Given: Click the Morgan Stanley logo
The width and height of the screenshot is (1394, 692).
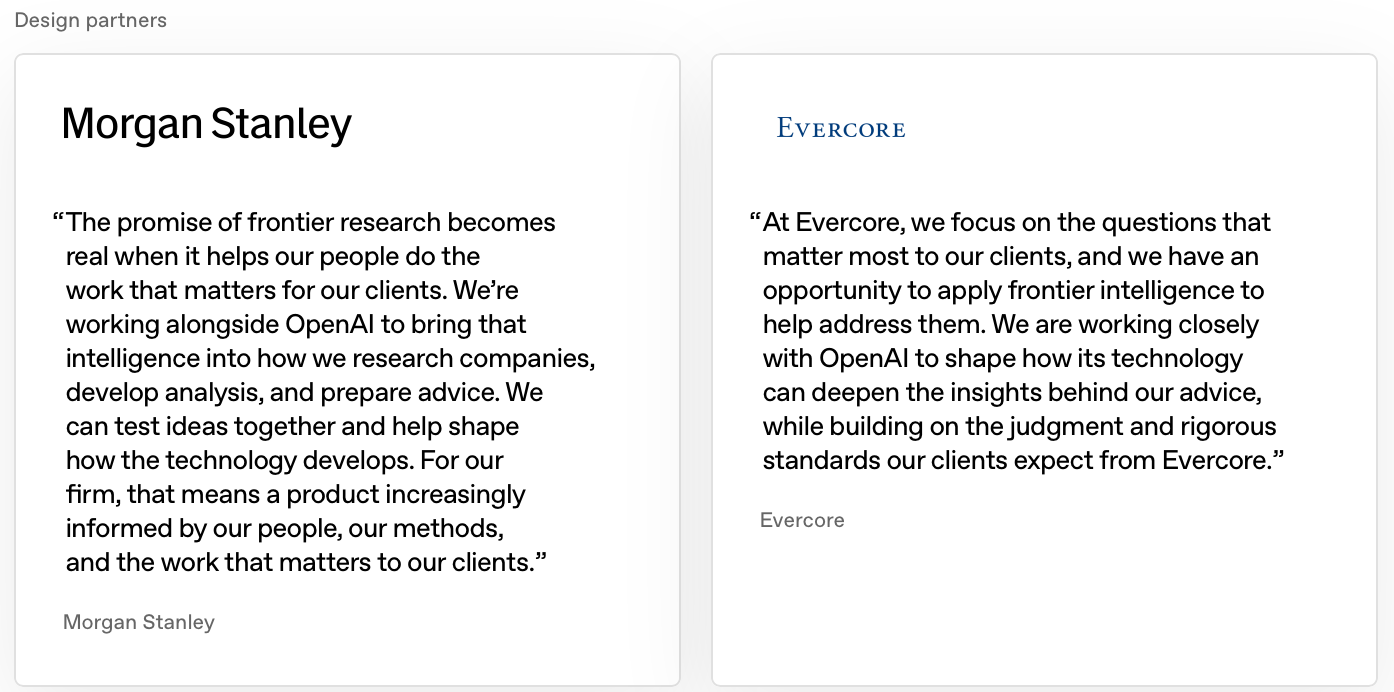Looking at the screenshot, I should pos(206,124).
